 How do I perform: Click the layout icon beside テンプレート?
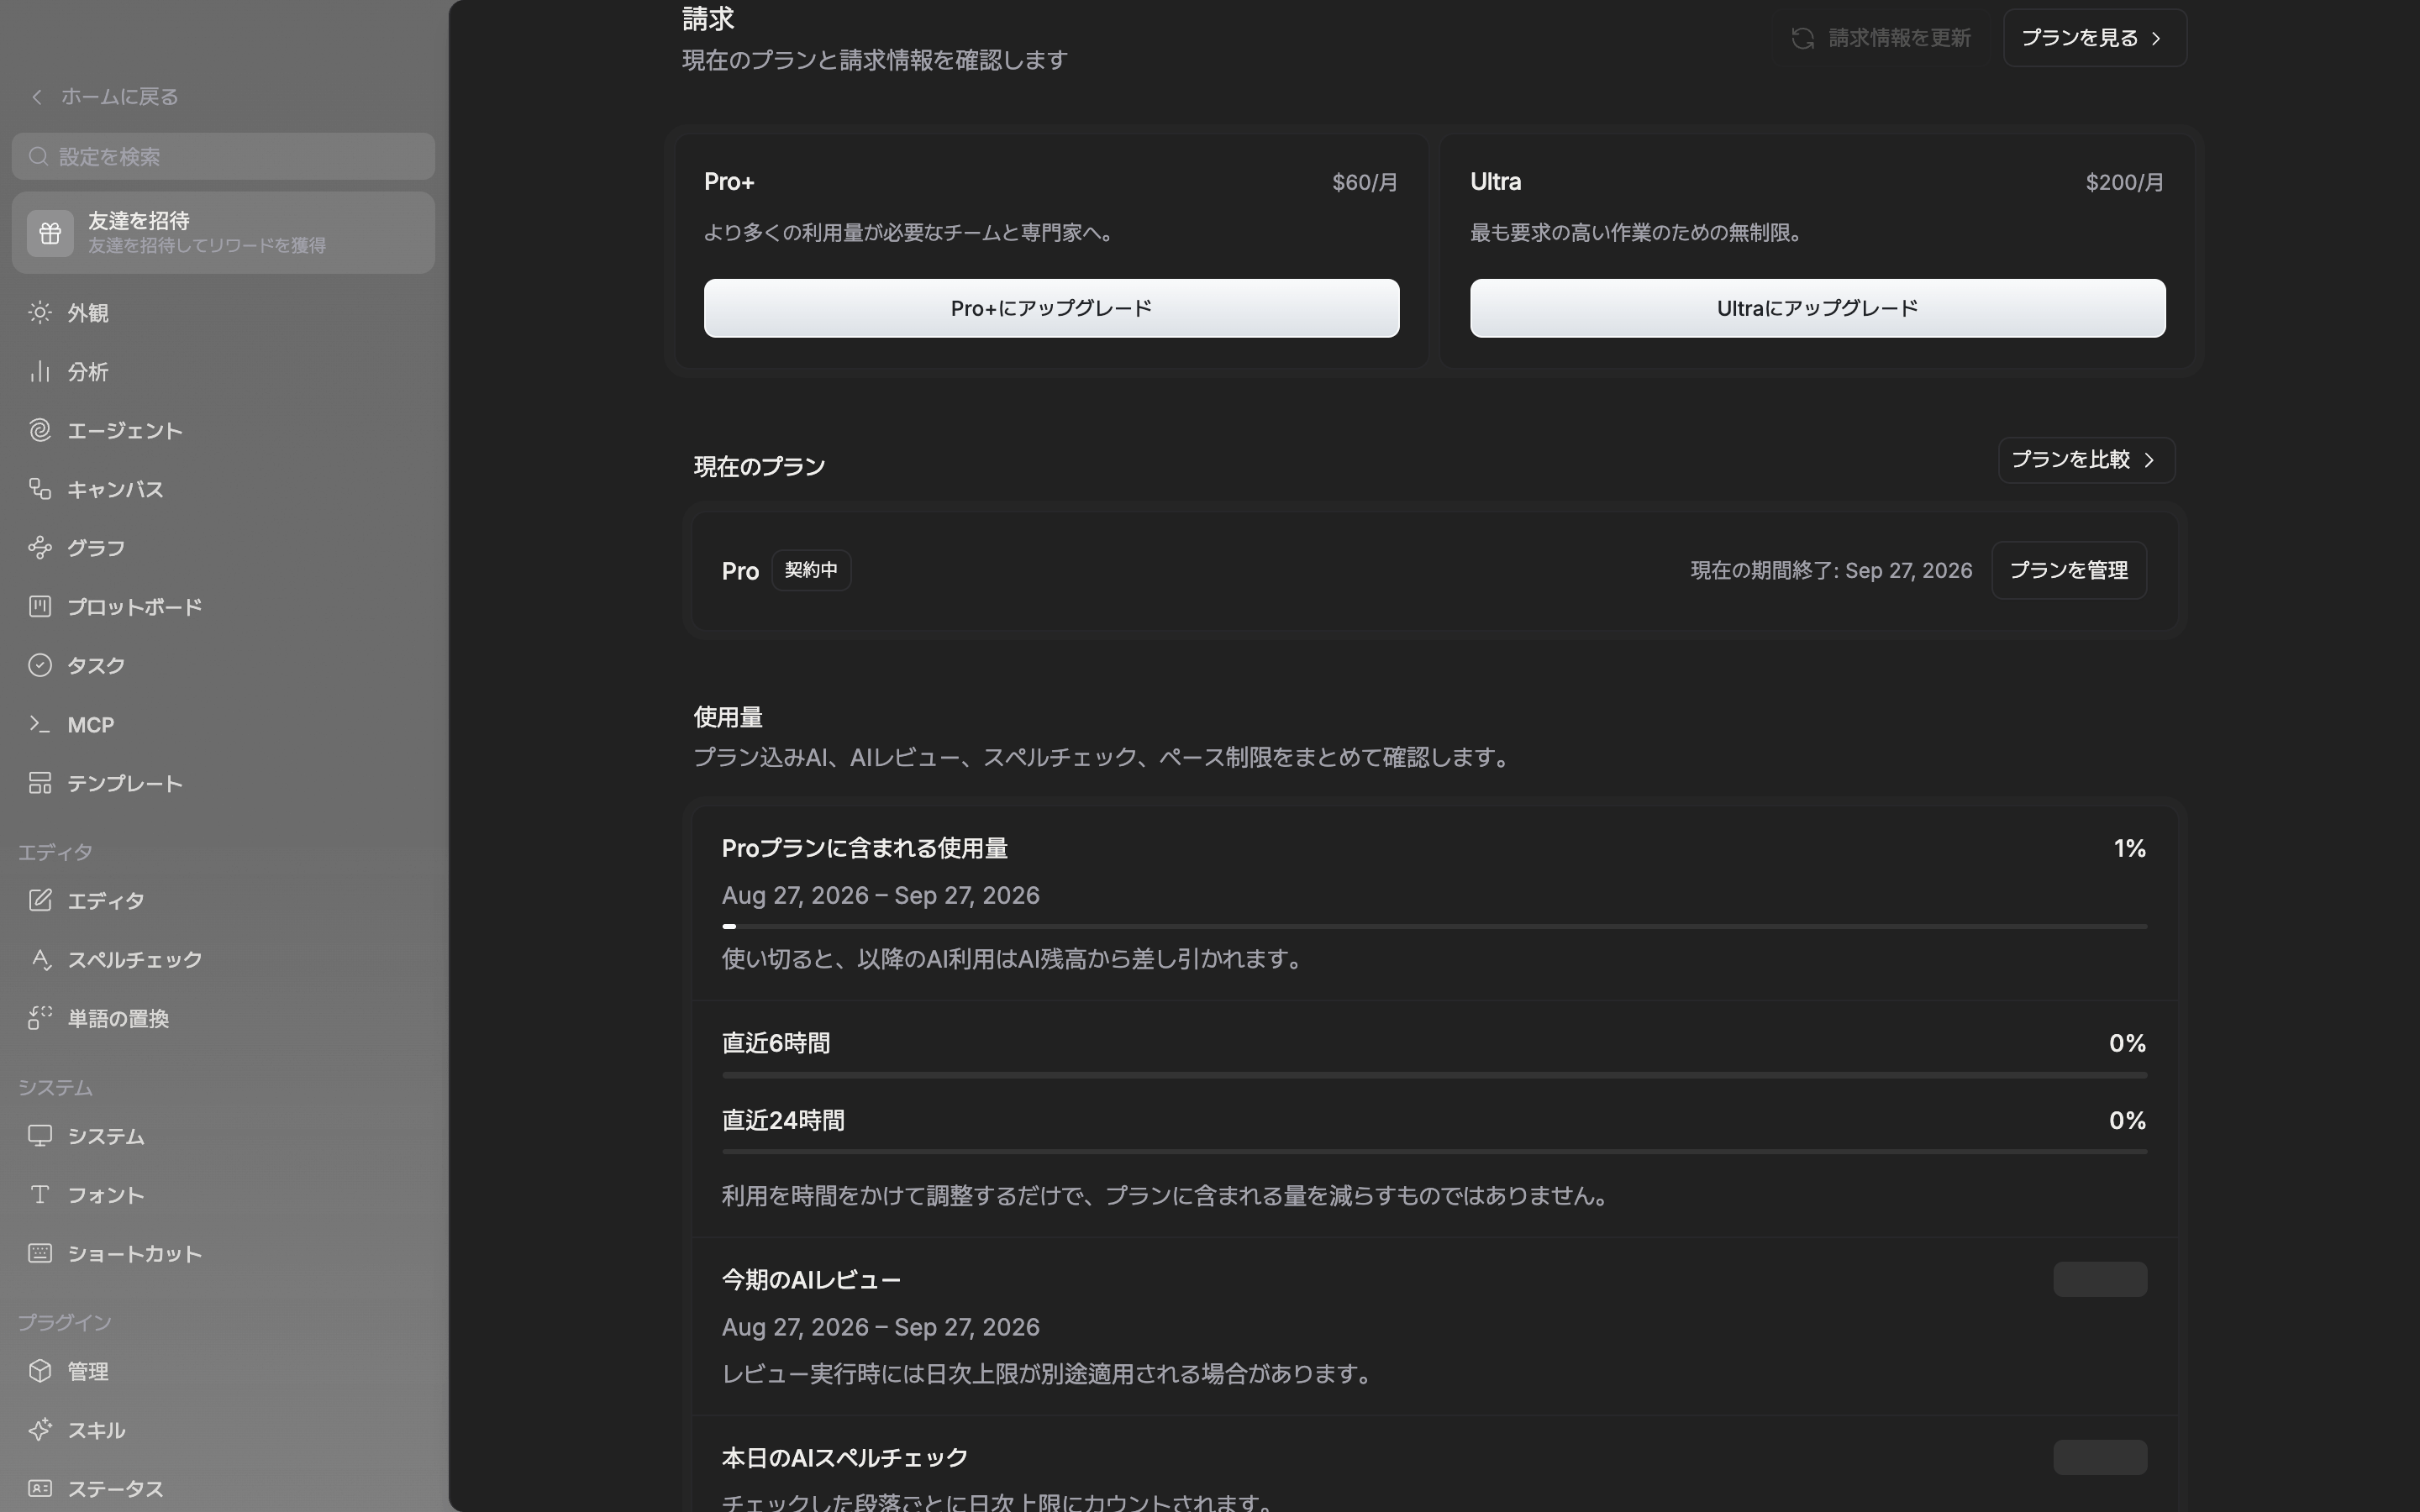tap(40, 783)
